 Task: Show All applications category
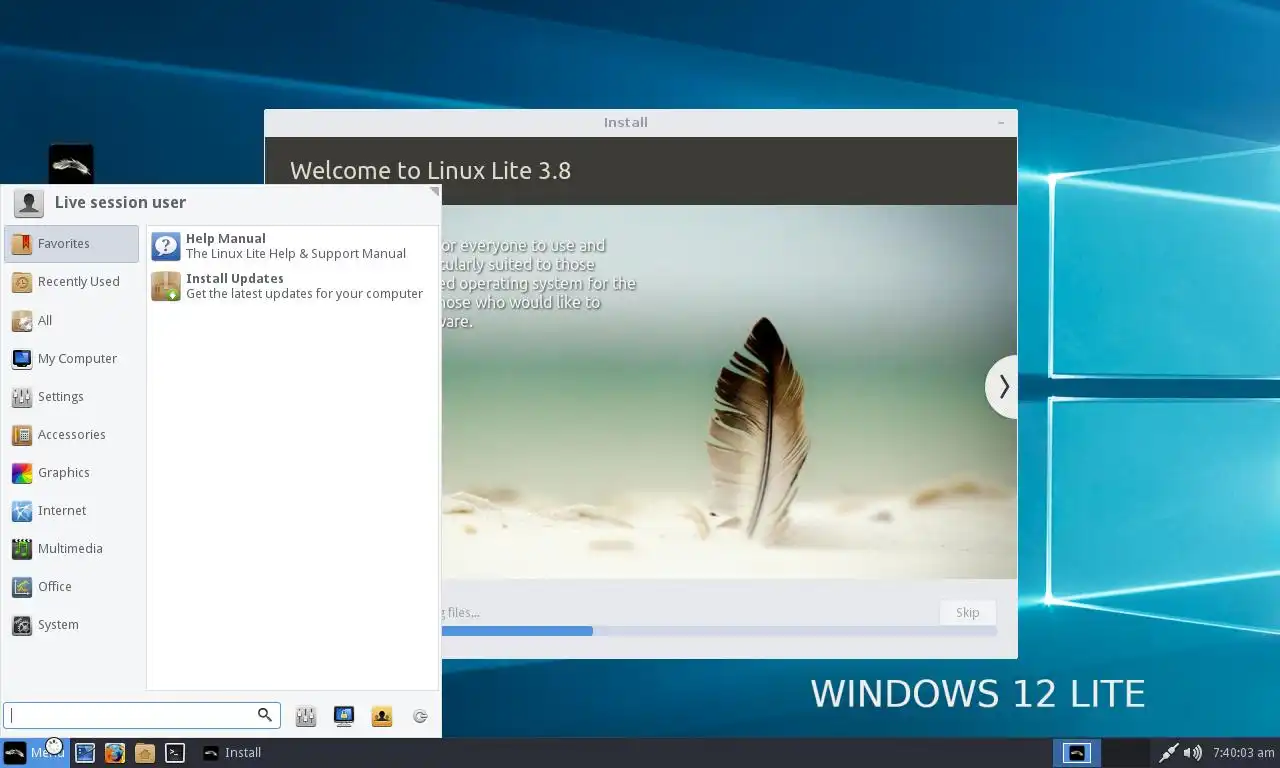click(x=72, y=320)
